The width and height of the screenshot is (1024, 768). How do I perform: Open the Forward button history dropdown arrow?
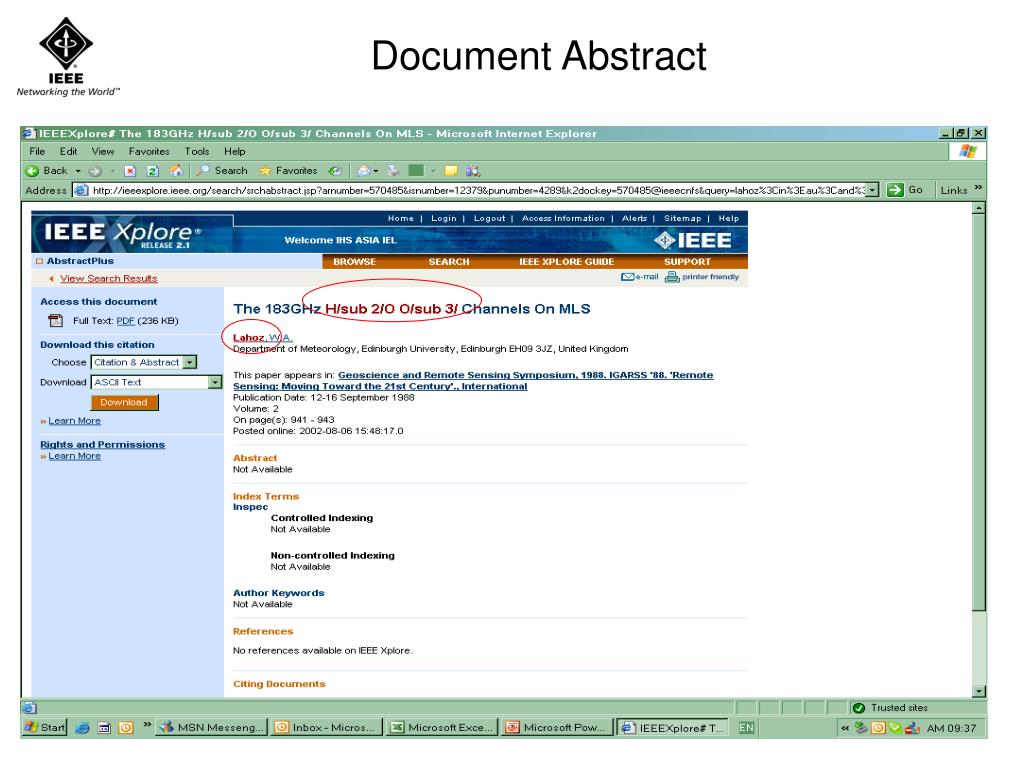(x=112, y=171)
